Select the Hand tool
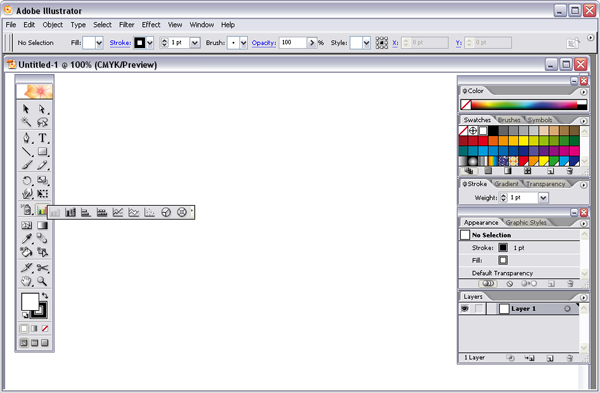600x393 pixels. tap(26, 282)
